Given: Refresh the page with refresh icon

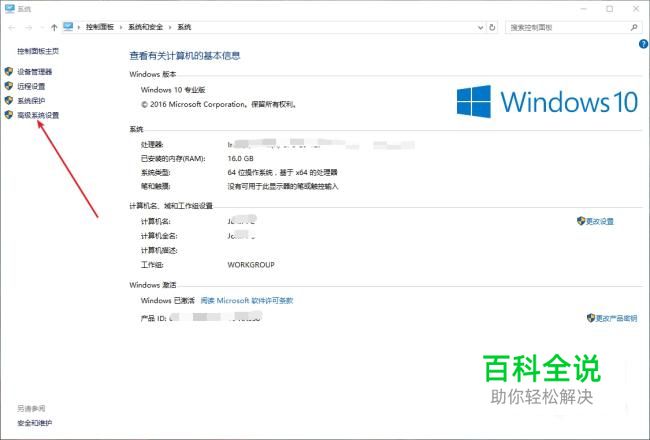Looking at the screenshot, I should [x=492, y=27].
